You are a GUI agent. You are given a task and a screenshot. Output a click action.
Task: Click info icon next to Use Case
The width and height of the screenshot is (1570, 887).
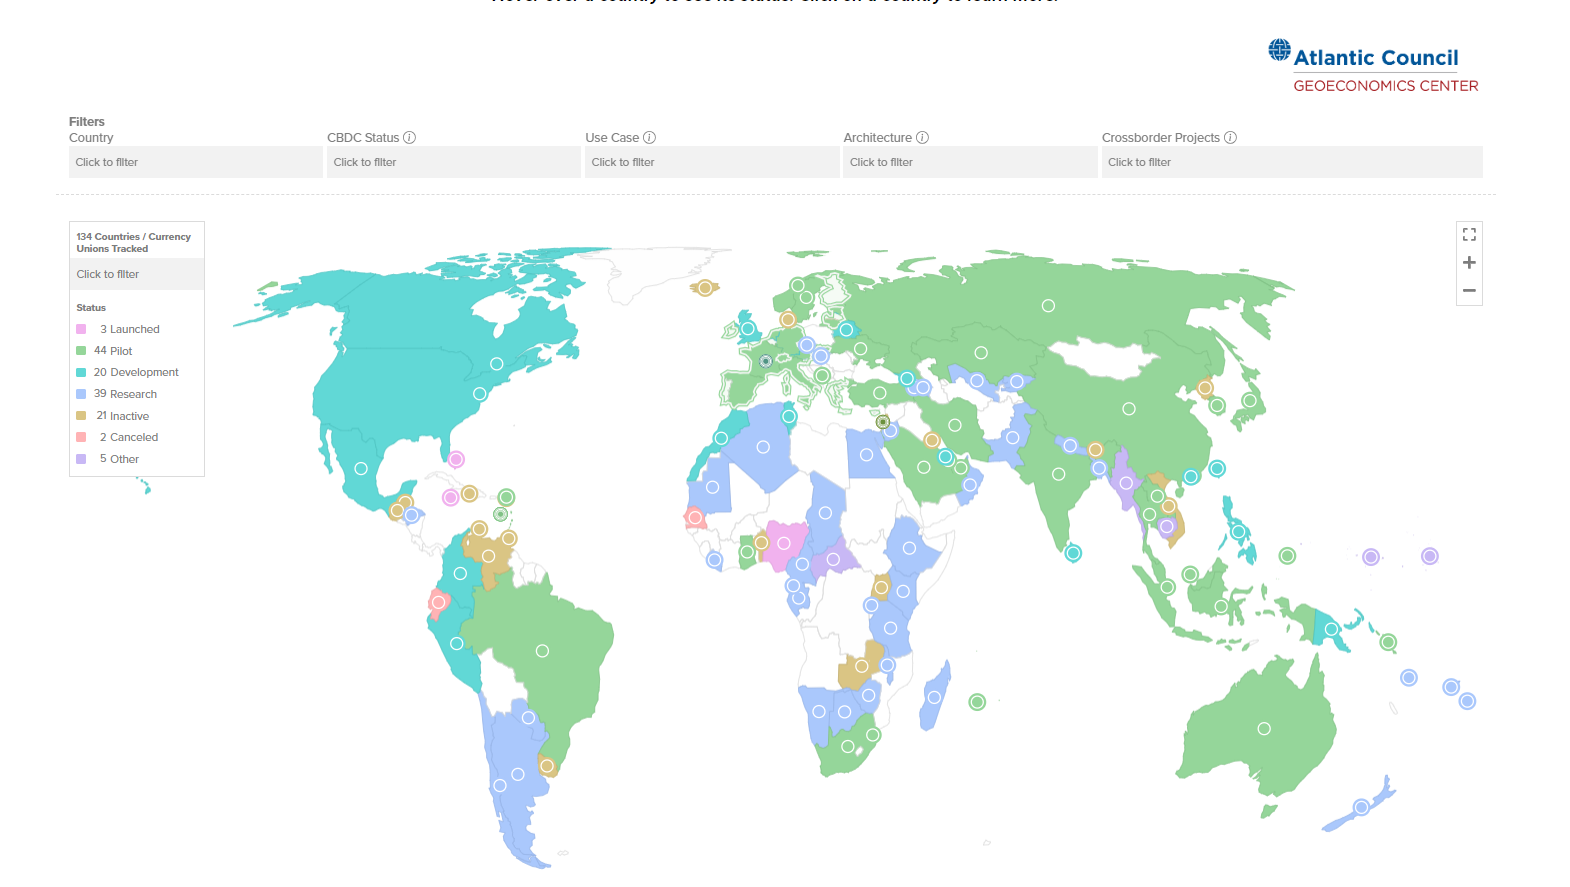coord(649,138)
